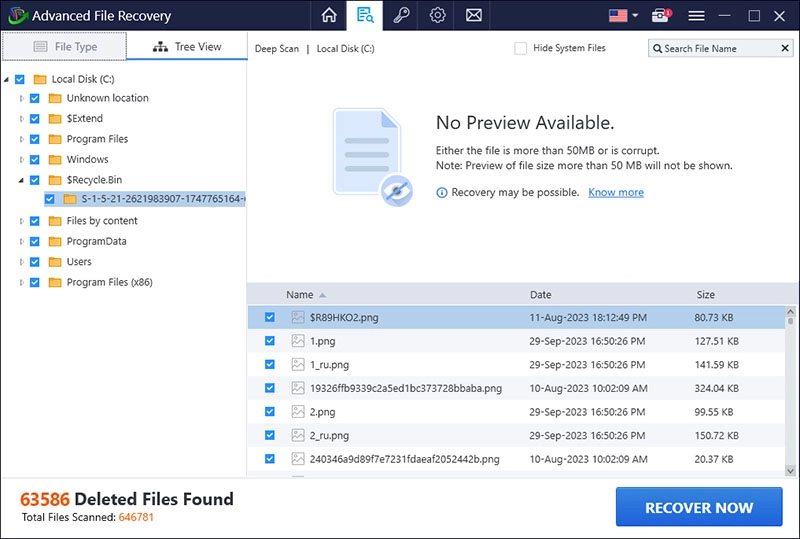Select the S-1-5-21-2621983907 folder label
The image size is (800, 539).
coord(163,199)
